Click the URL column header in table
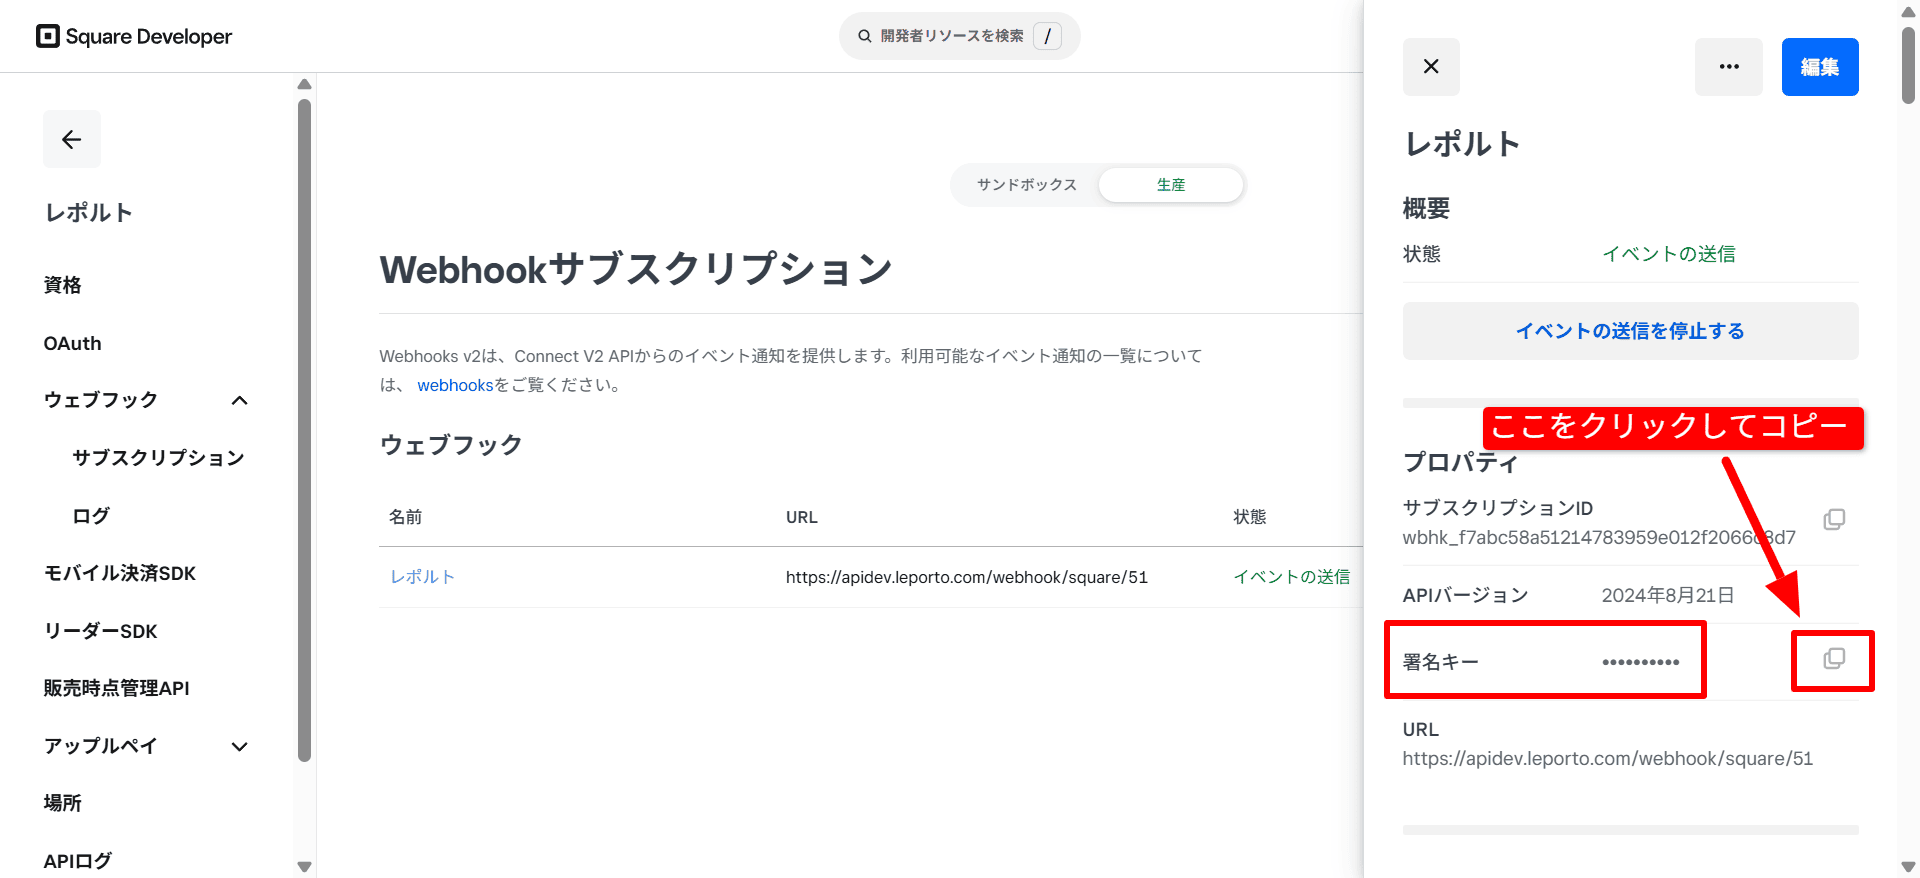The image size is (1920, 878). tap(802, 517)
